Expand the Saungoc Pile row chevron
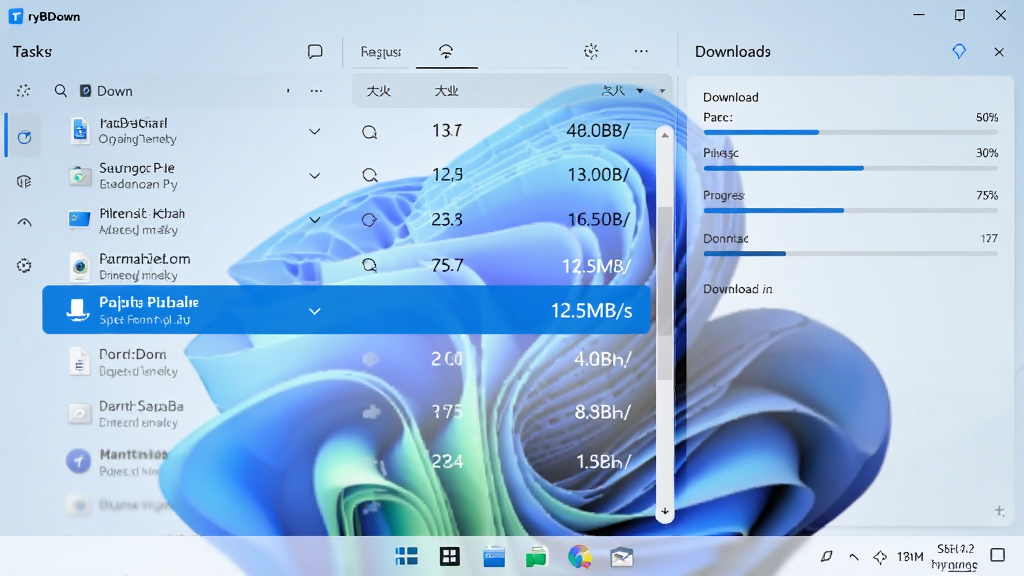Screen dimensions: 1024x576 [315, 176]
